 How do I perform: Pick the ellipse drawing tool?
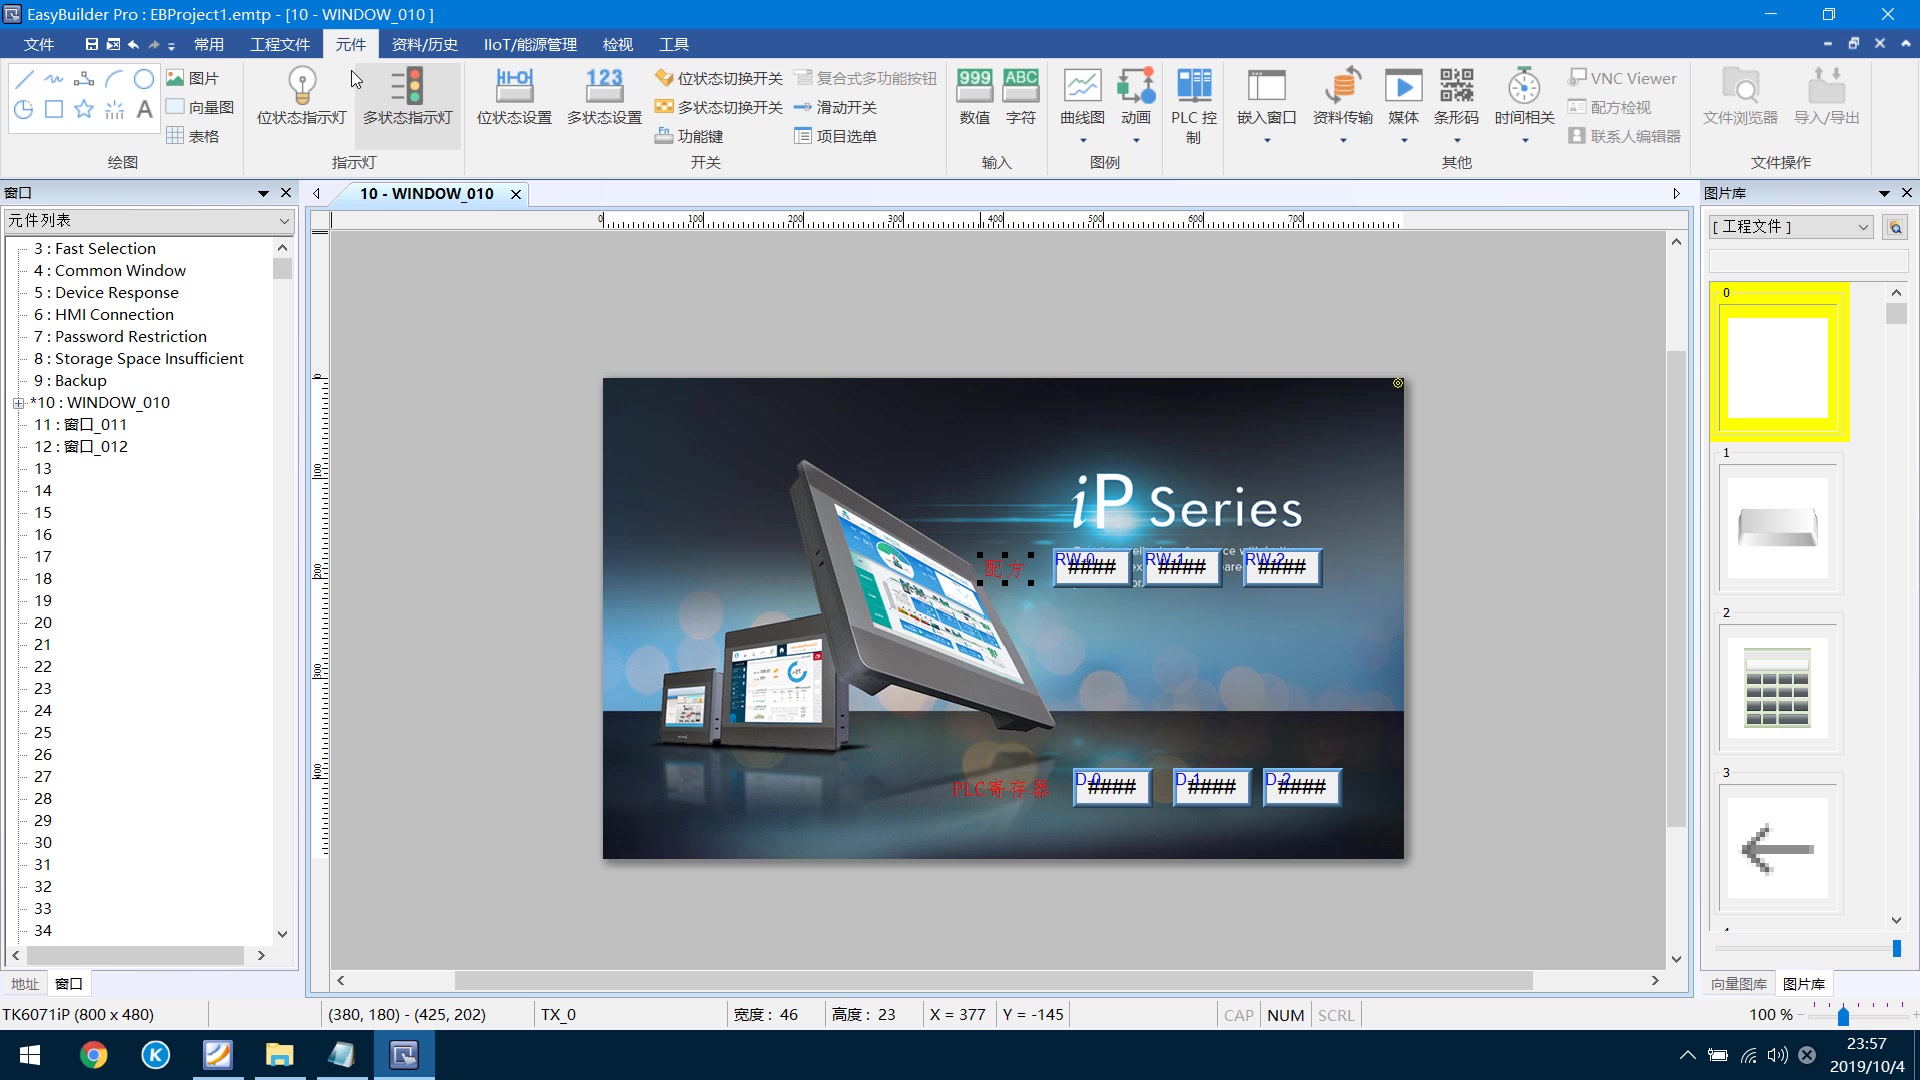144,79
